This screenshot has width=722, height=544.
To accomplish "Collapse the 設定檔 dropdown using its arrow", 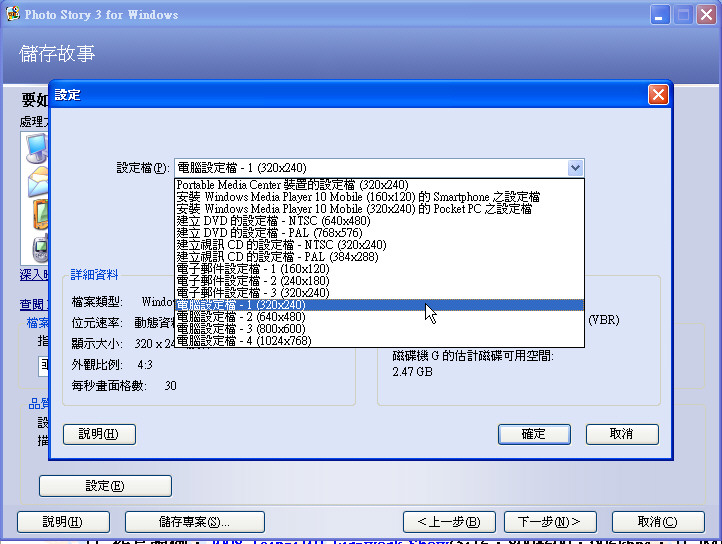I will (x=574, y=168).
